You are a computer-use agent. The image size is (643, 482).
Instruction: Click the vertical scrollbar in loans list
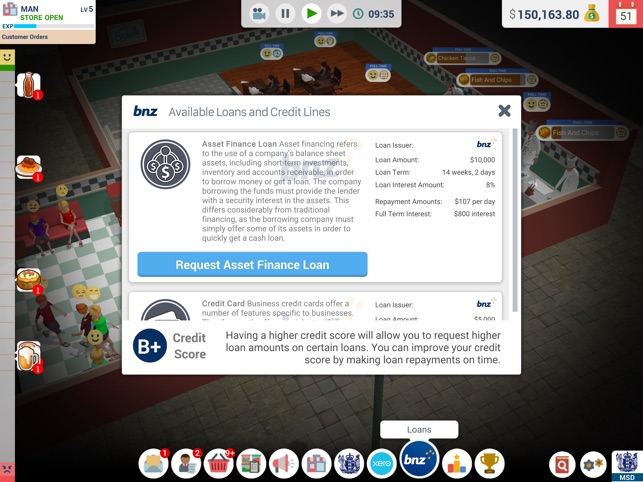point(515,220)
